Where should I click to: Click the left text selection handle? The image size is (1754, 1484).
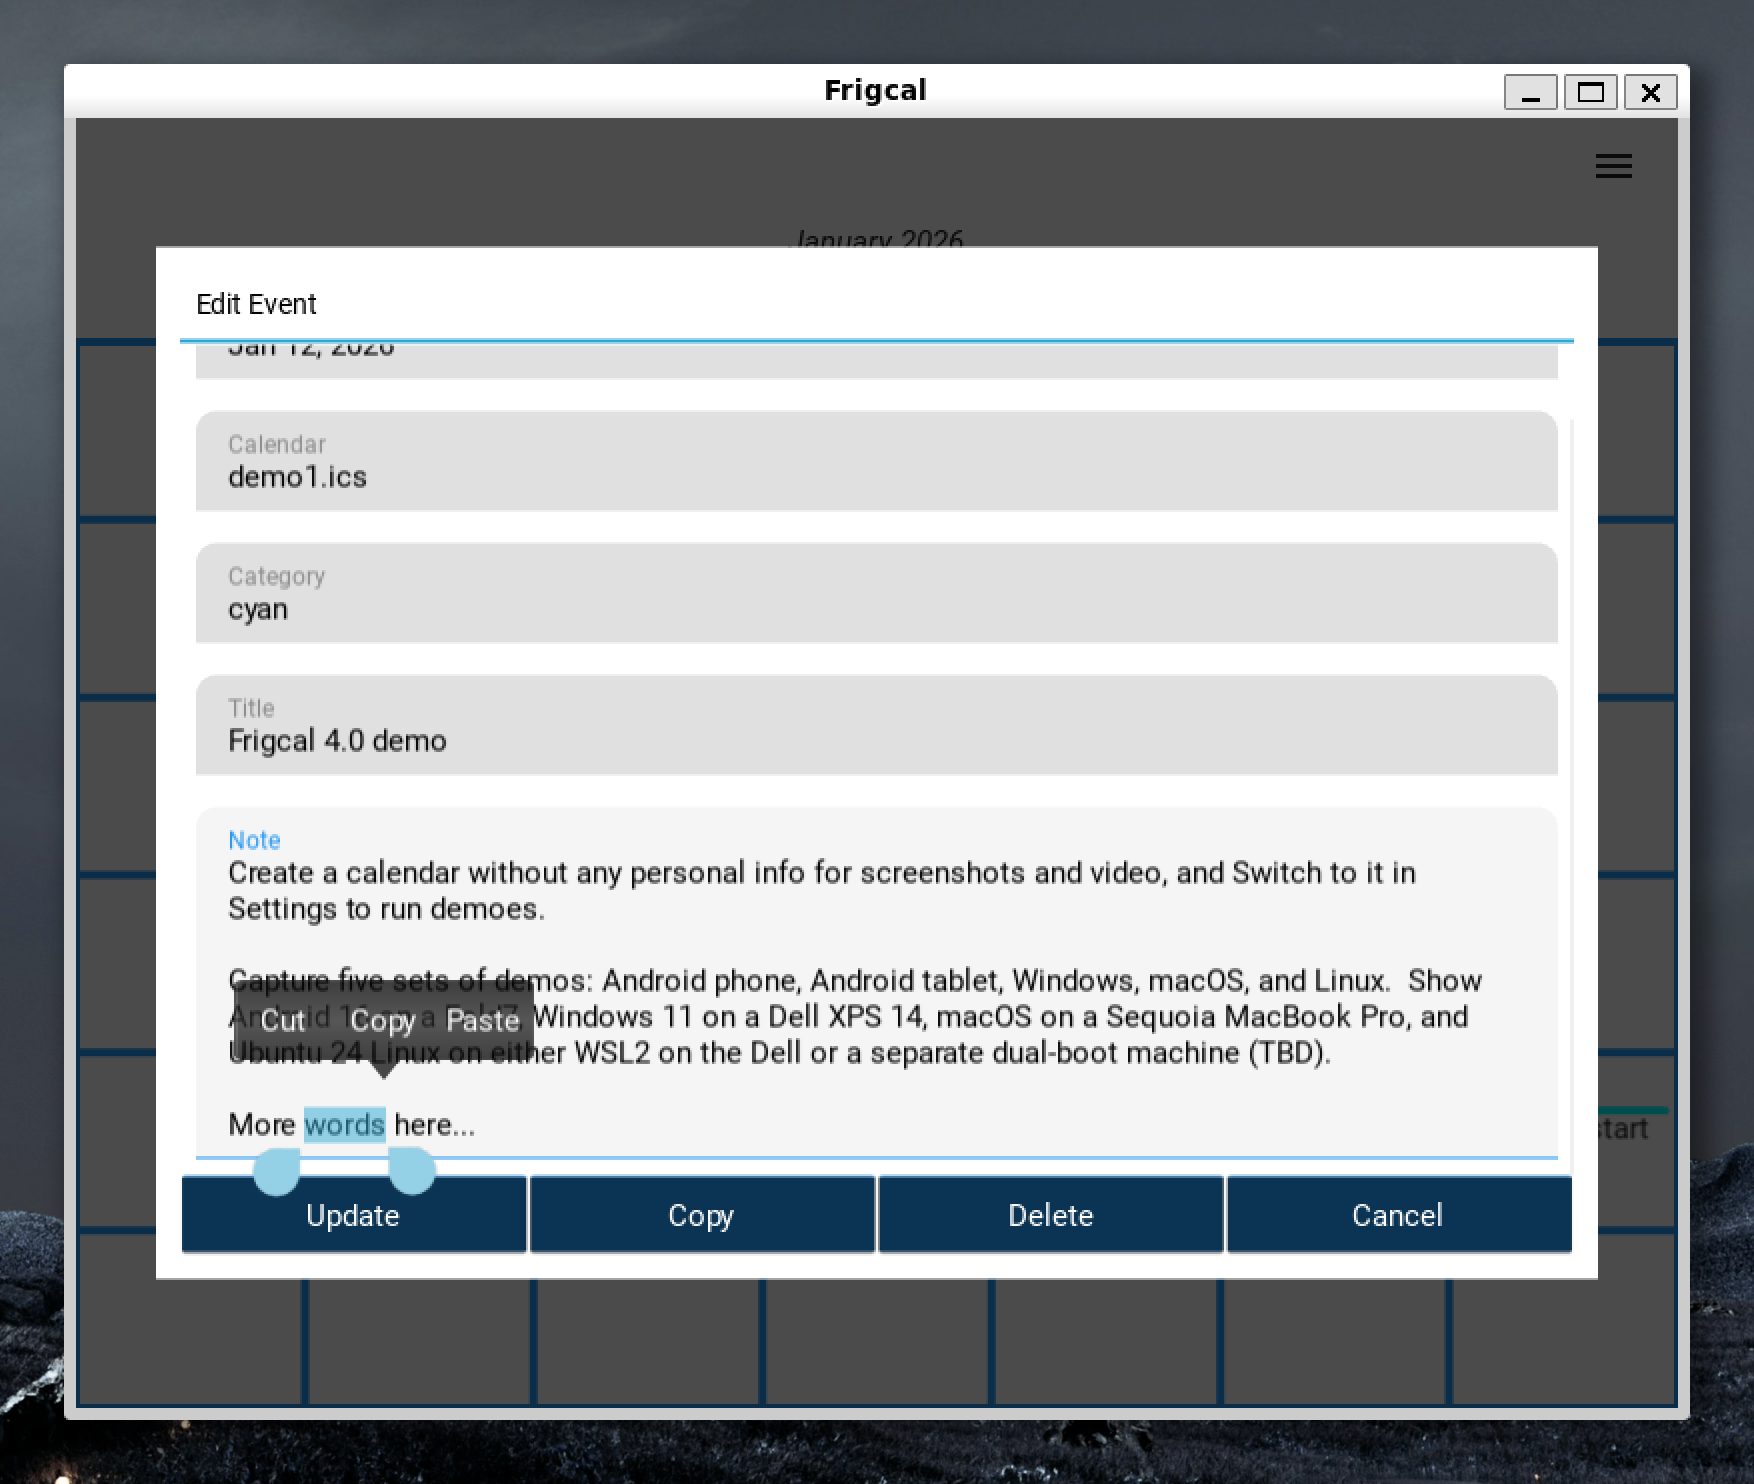point(276,1171)
